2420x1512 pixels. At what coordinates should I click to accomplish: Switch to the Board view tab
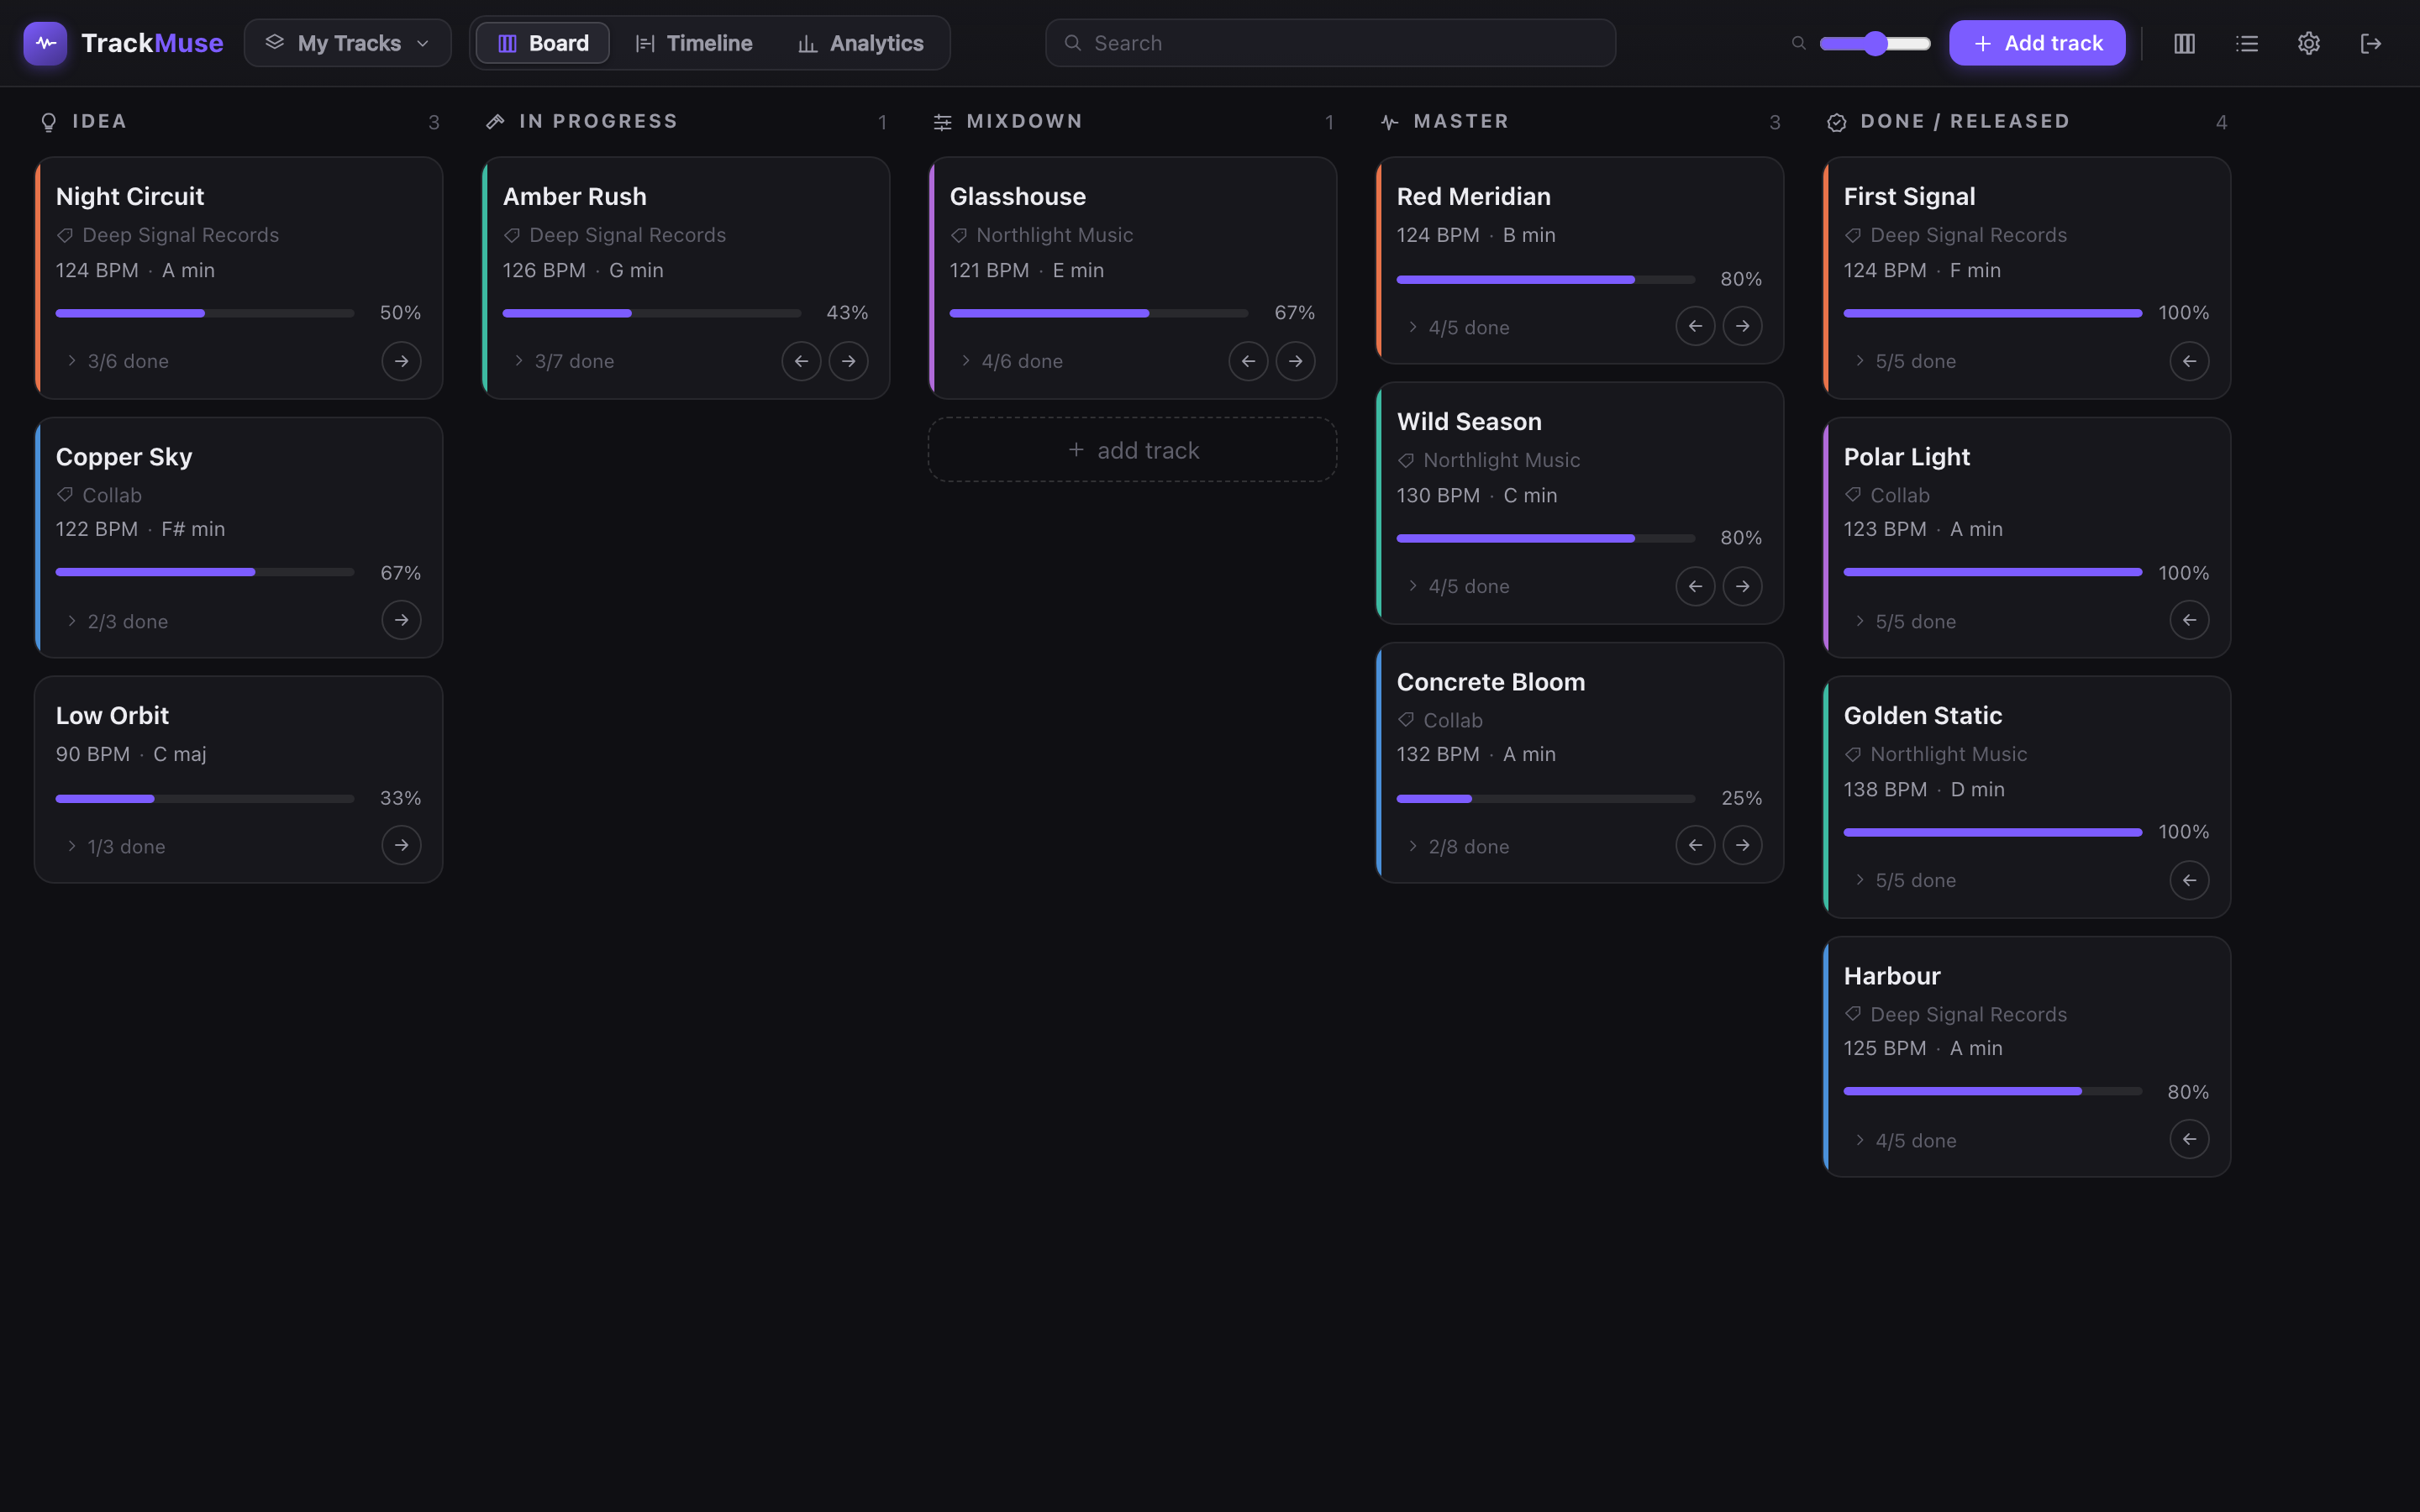tap(543, 43)
